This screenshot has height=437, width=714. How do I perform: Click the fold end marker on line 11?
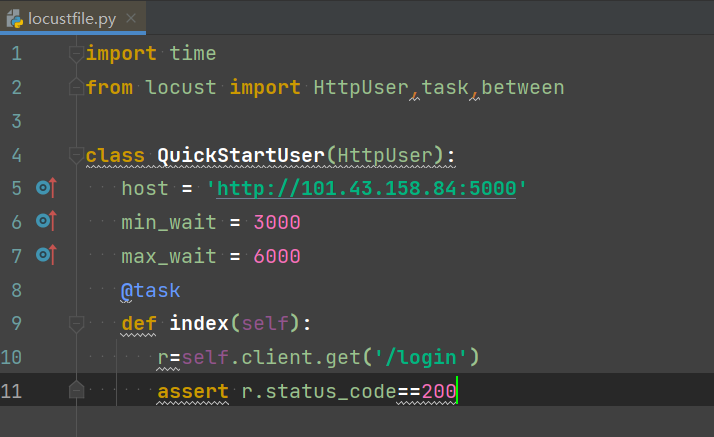(74, 392)
